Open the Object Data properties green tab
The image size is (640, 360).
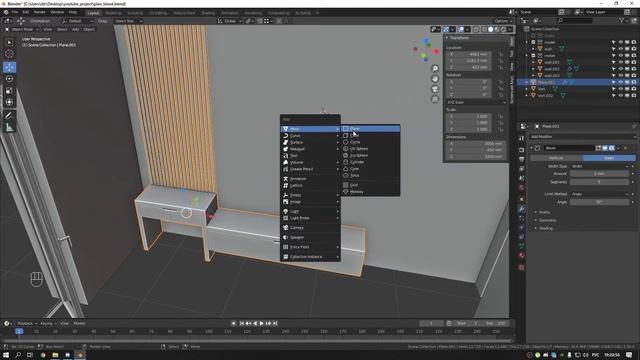tap(522, 246)
